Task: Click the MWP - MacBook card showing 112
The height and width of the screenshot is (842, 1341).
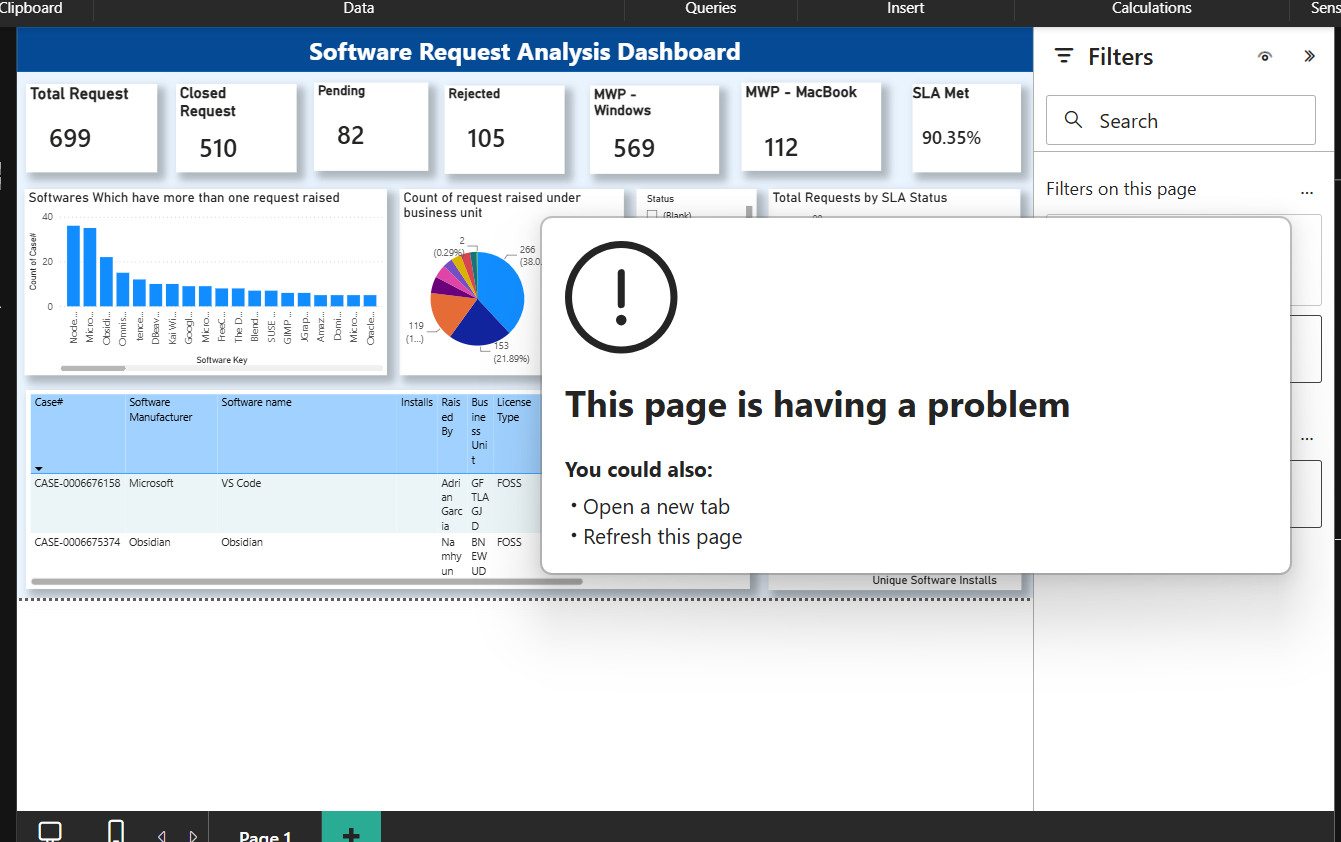Action: pos(811,126)
